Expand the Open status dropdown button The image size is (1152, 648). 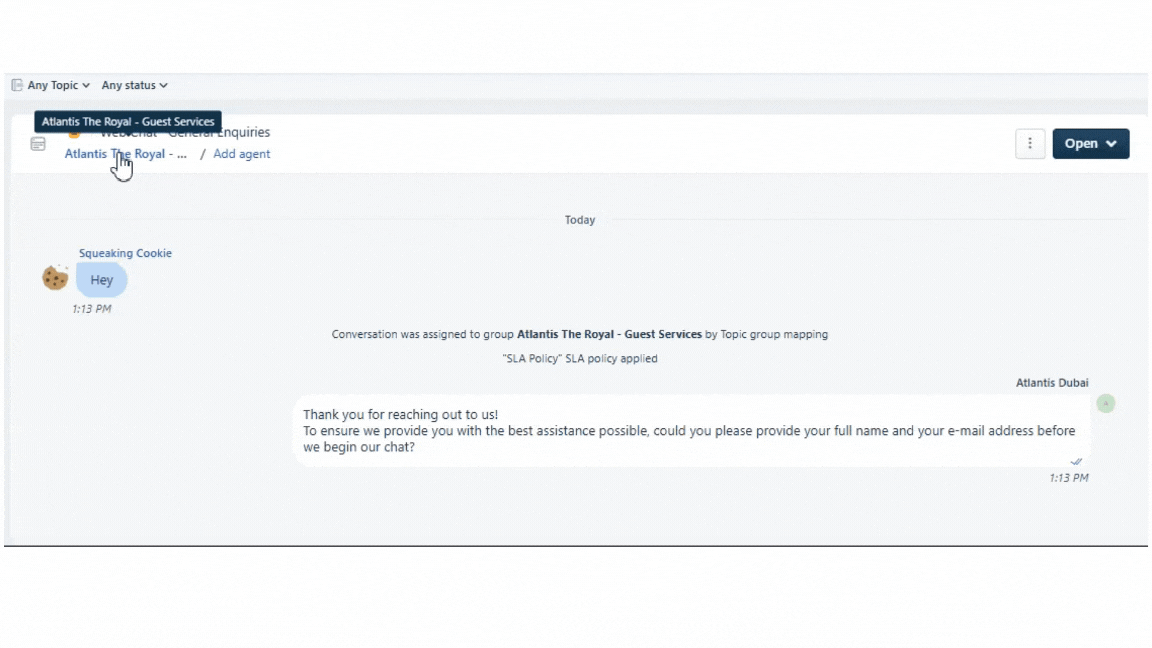click(x=1090, y=143)
